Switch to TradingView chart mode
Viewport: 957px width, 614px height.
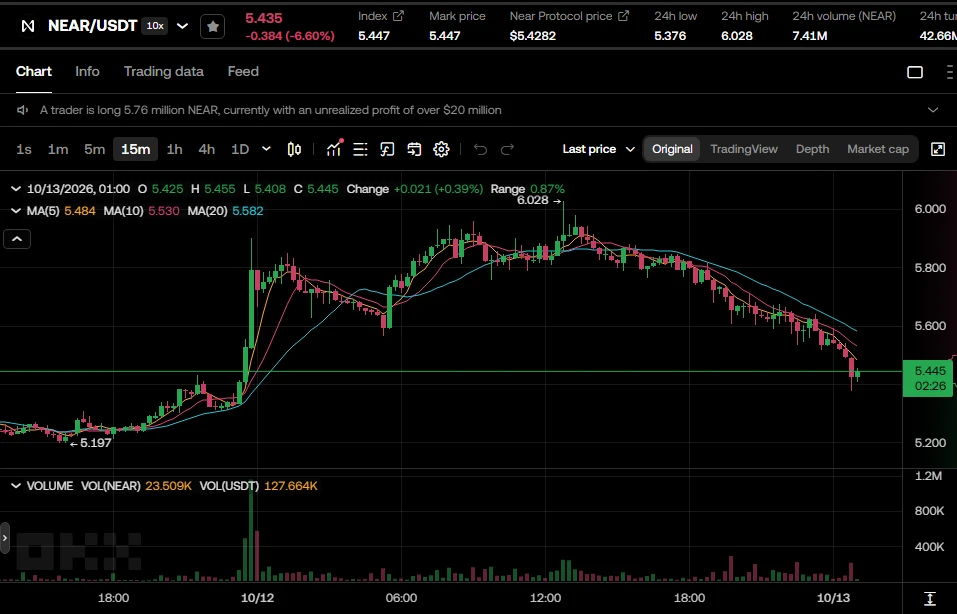(744, 149)
